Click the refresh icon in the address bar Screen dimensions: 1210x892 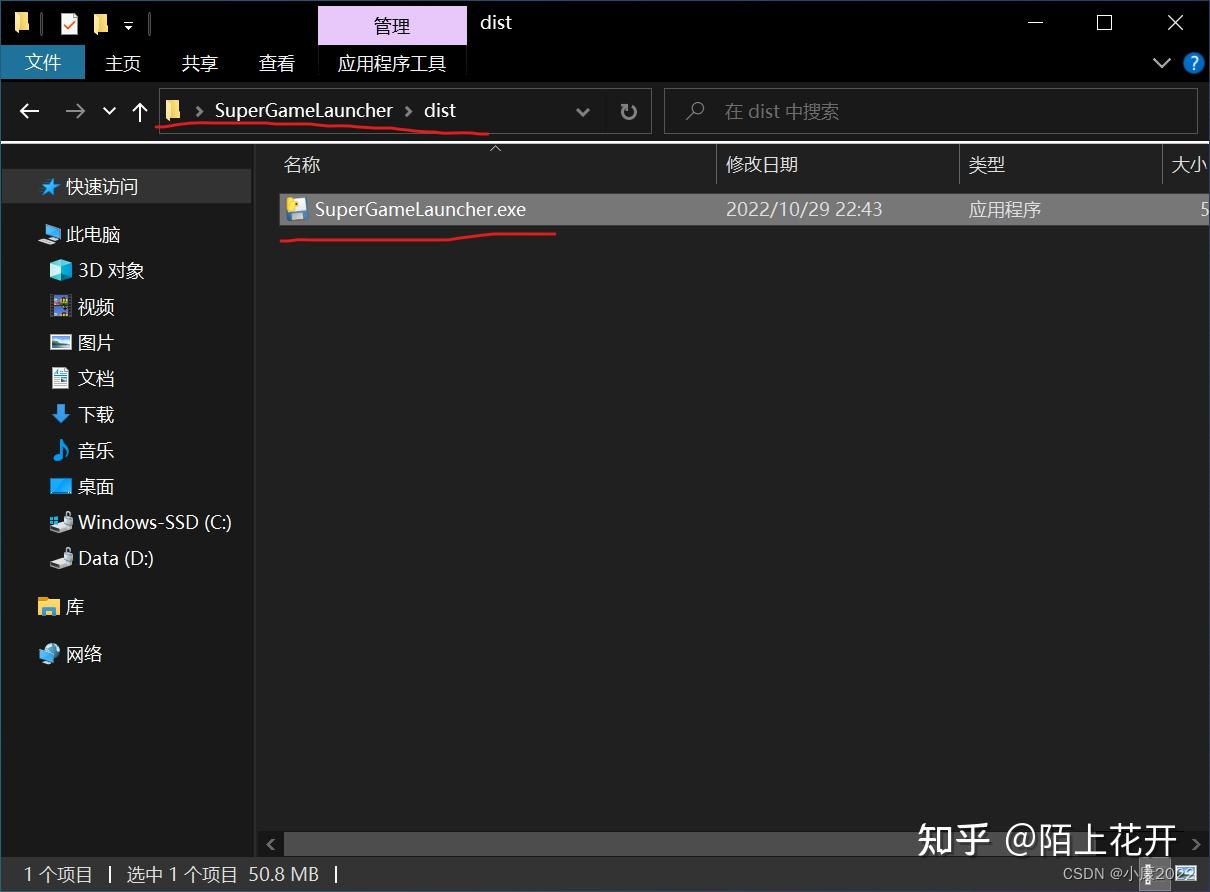pyautogui.click(x=628, y=111)
